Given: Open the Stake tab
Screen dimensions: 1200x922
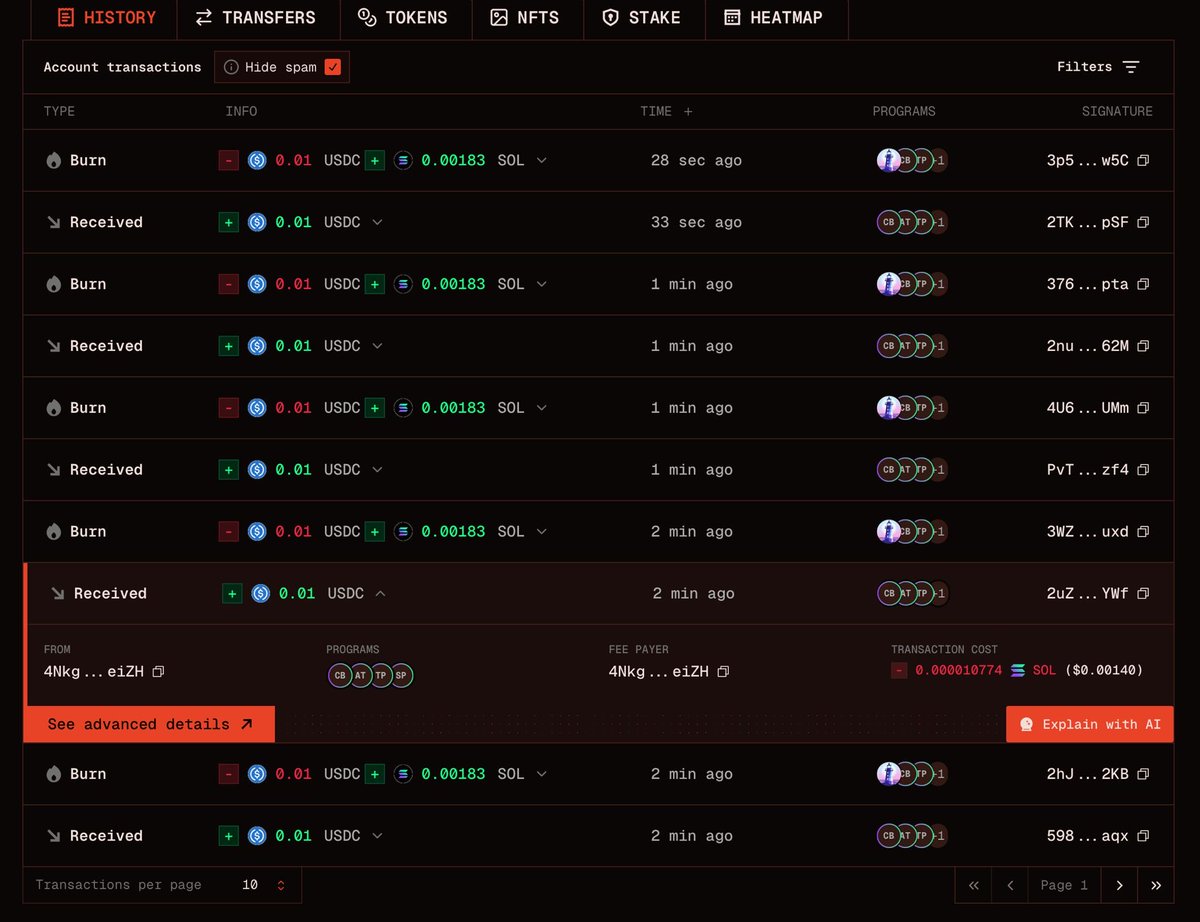Looking at the screenshot, I should (x=643, y=18).
